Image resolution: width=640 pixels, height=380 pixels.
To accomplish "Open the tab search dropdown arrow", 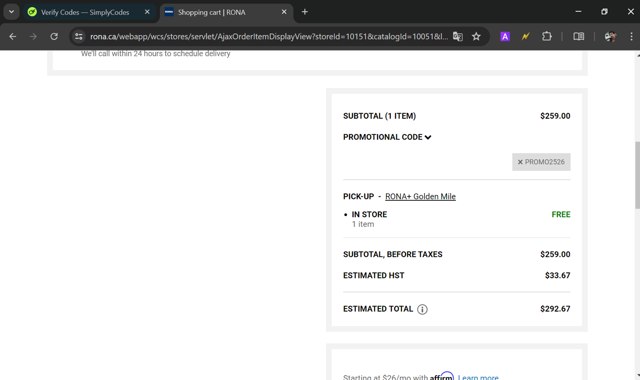I will [11, 12].
